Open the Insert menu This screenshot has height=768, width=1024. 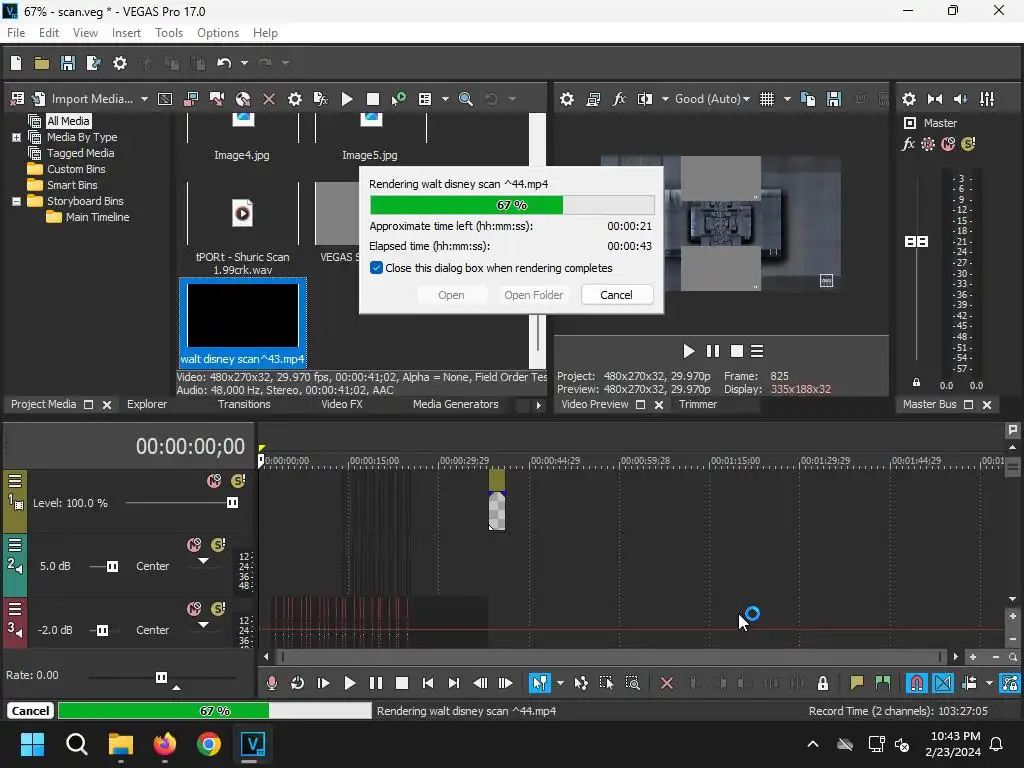pos(126,33)
